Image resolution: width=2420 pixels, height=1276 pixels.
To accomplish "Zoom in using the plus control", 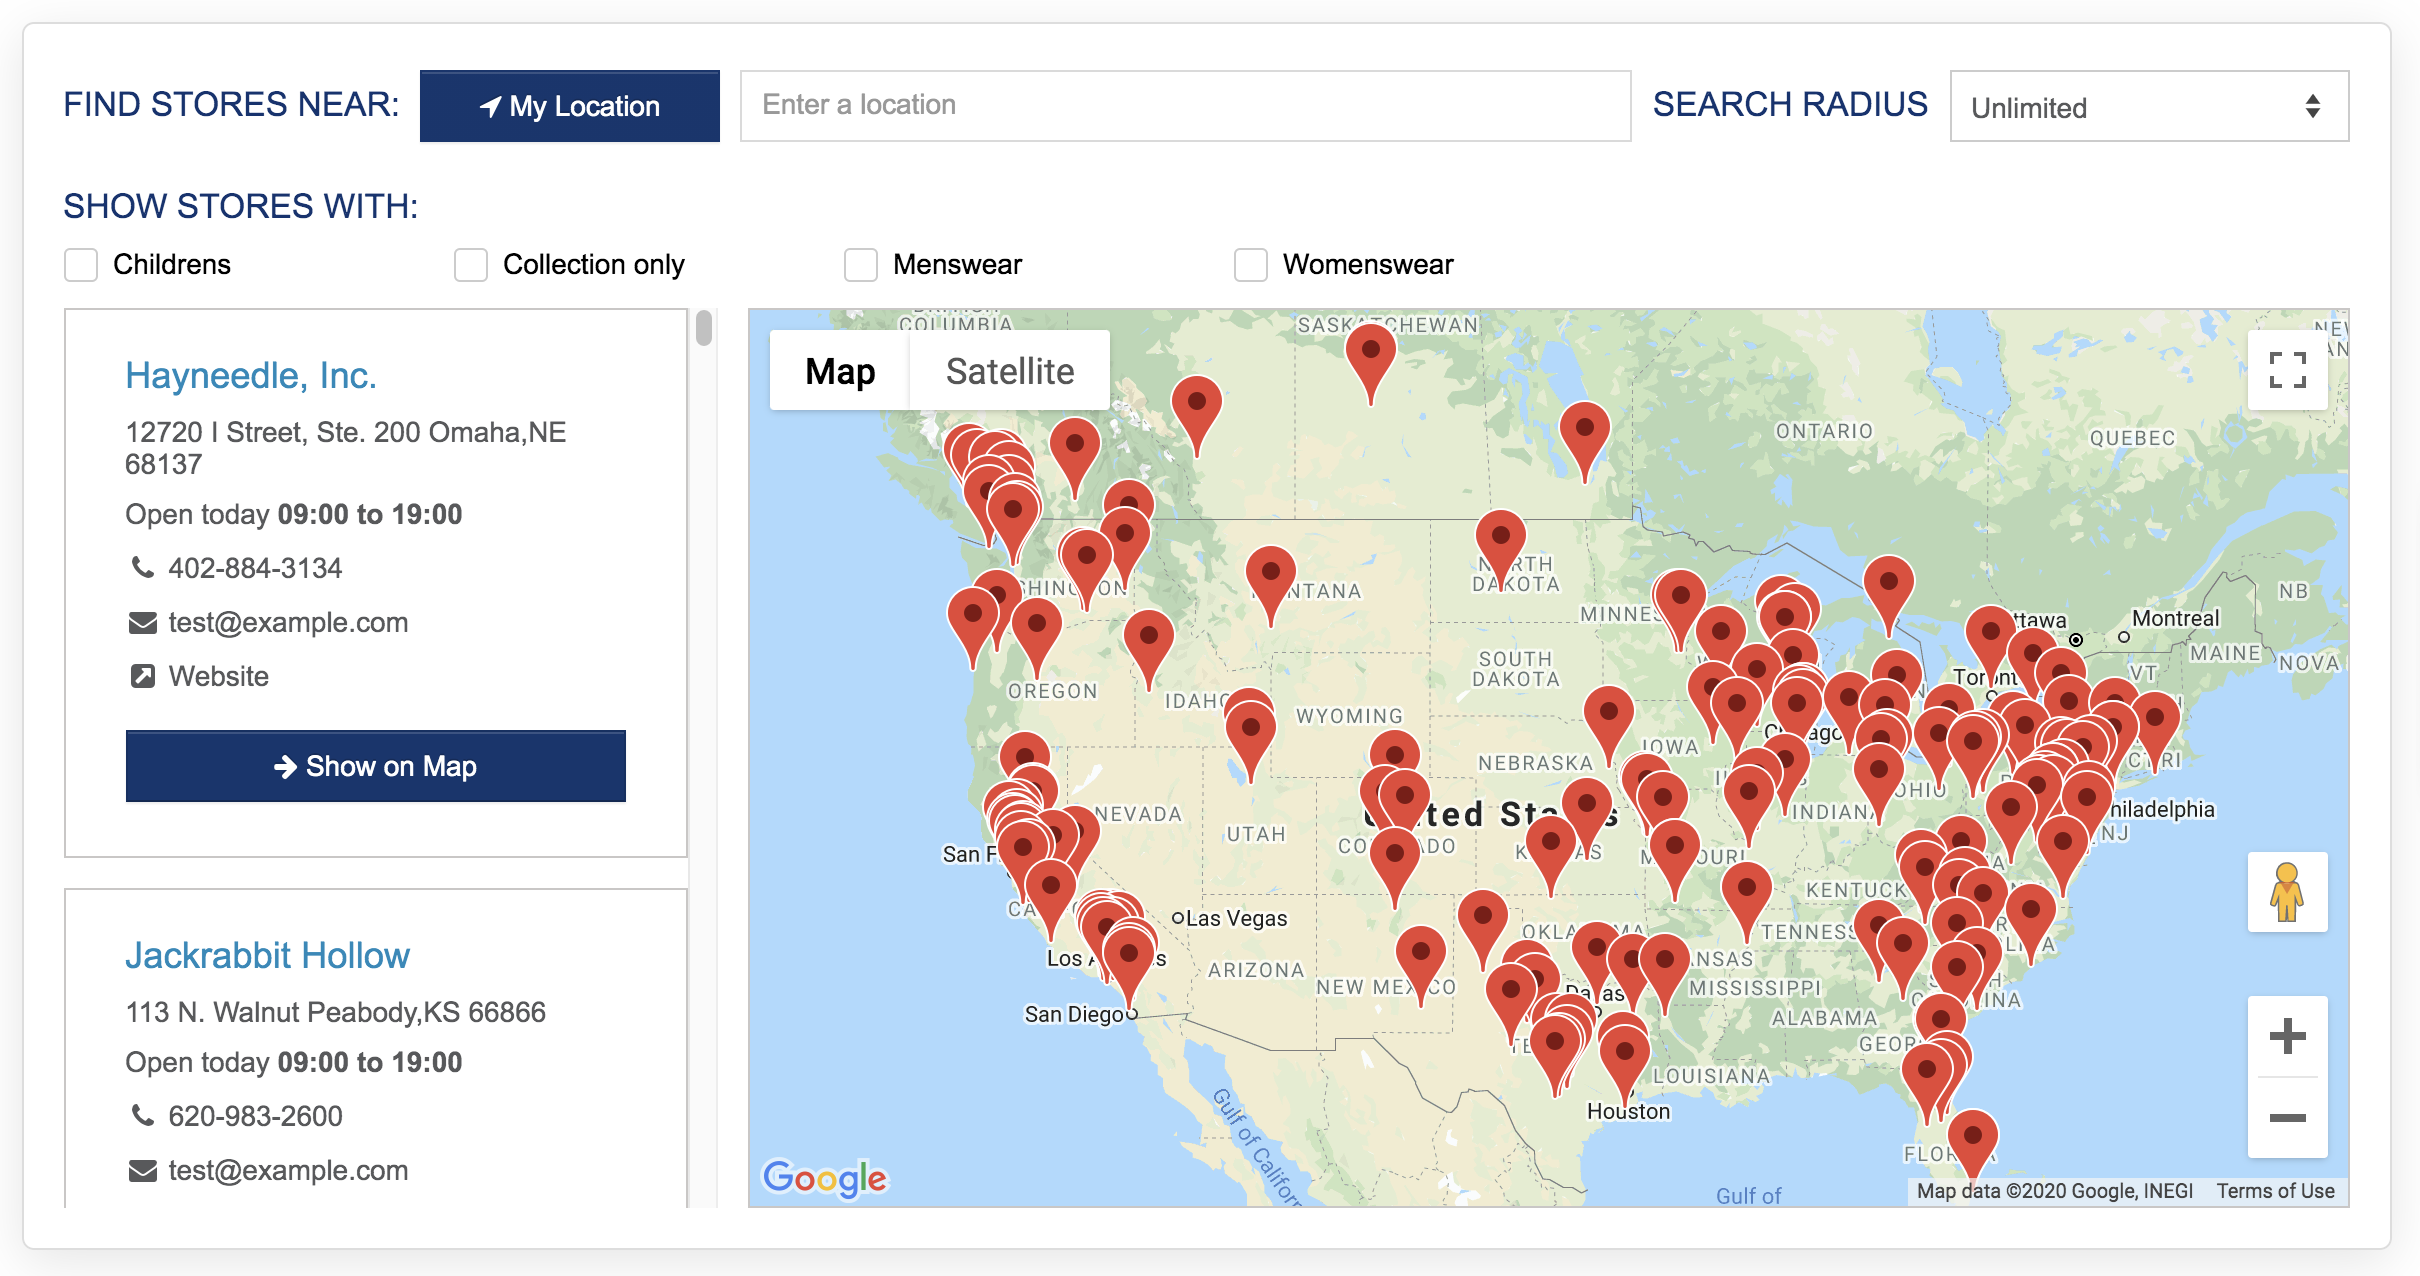I will (x=2287, y=1037).
